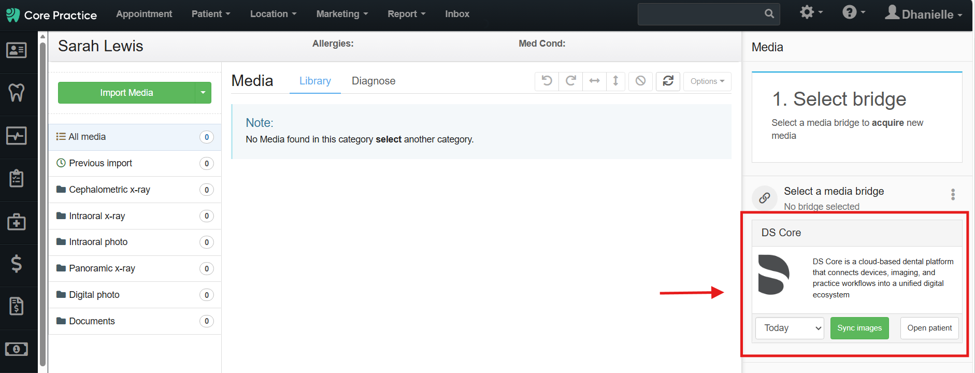Click the circle-slash cancel icon in the Media toolbar
975x373 pixels.
pos(640,81)
